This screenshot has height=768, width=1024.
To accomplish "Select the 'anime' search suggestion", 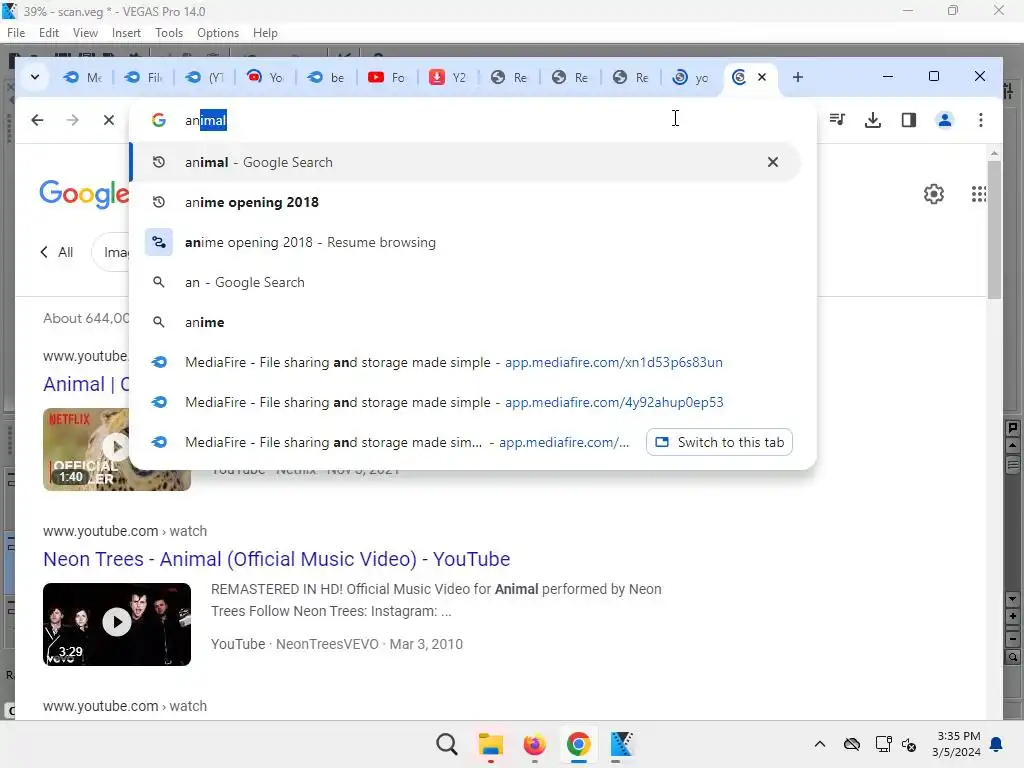I will [465, 322].
